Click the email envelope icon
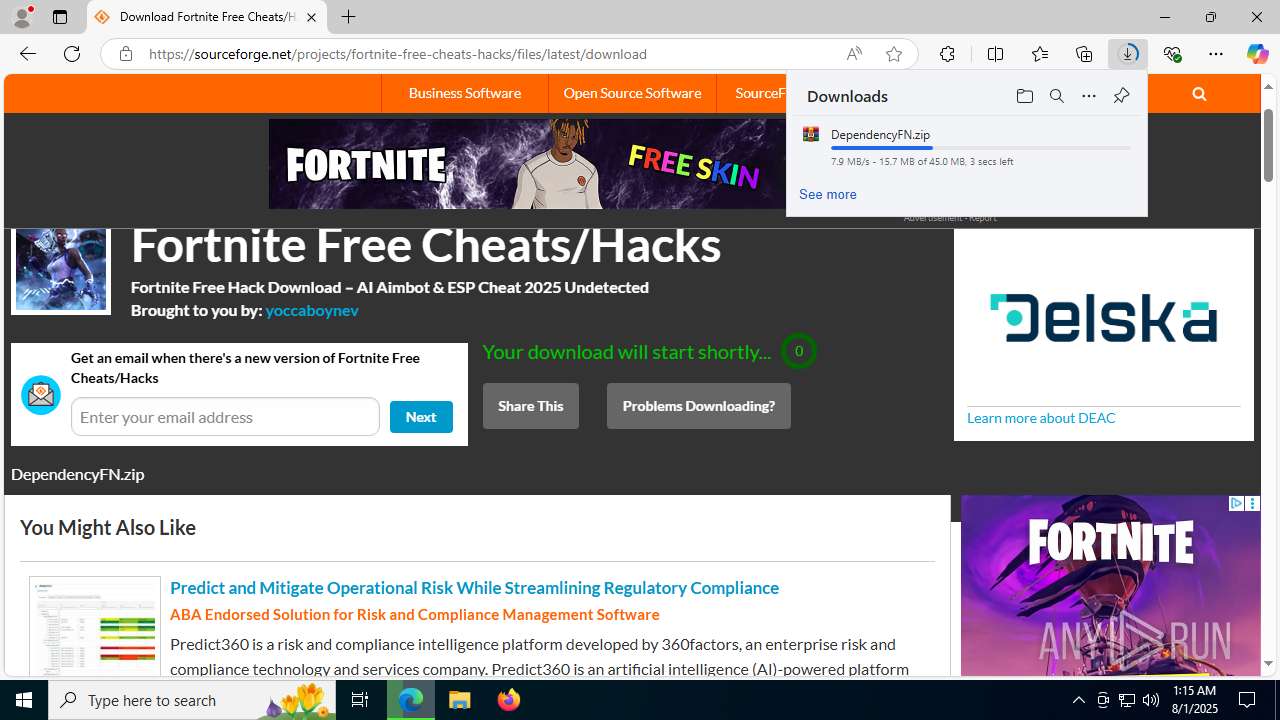The width and height of the screenshot is (1280, 720). click(x=41, y=395)
